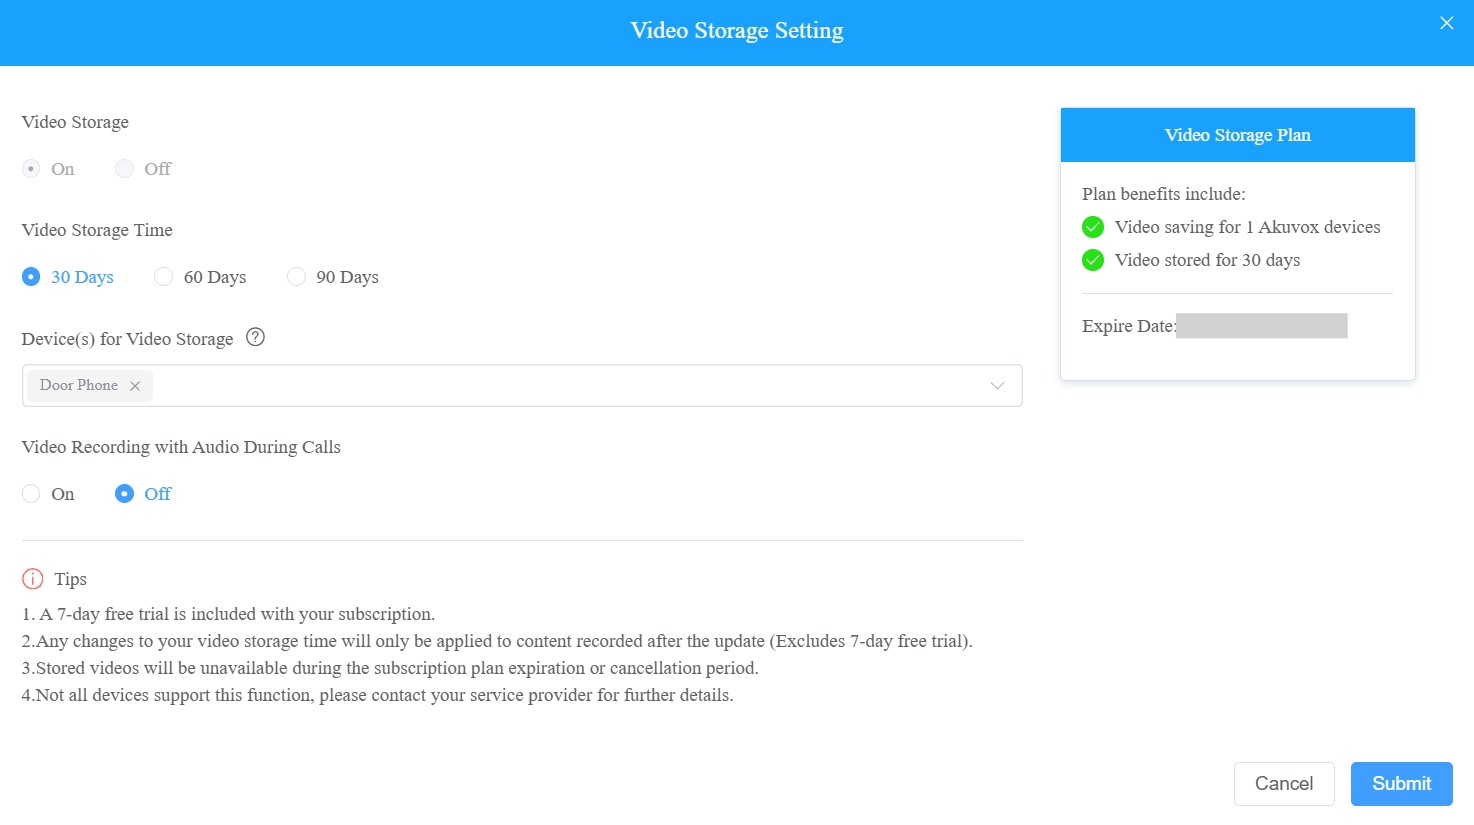The width and height of the screenshot is (1474, 825).
Task: Click checkmark beside Video stored for 30 days
Action: [x=1093, y=260]
